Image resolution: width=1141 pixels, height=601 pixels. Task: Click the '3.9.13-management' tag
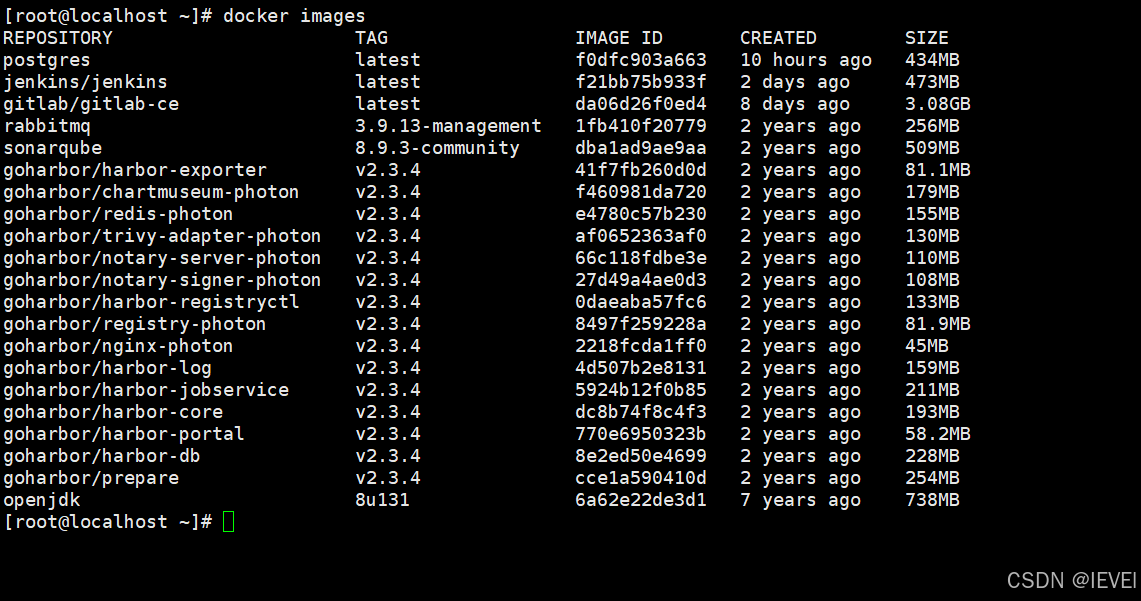(448, 126)
